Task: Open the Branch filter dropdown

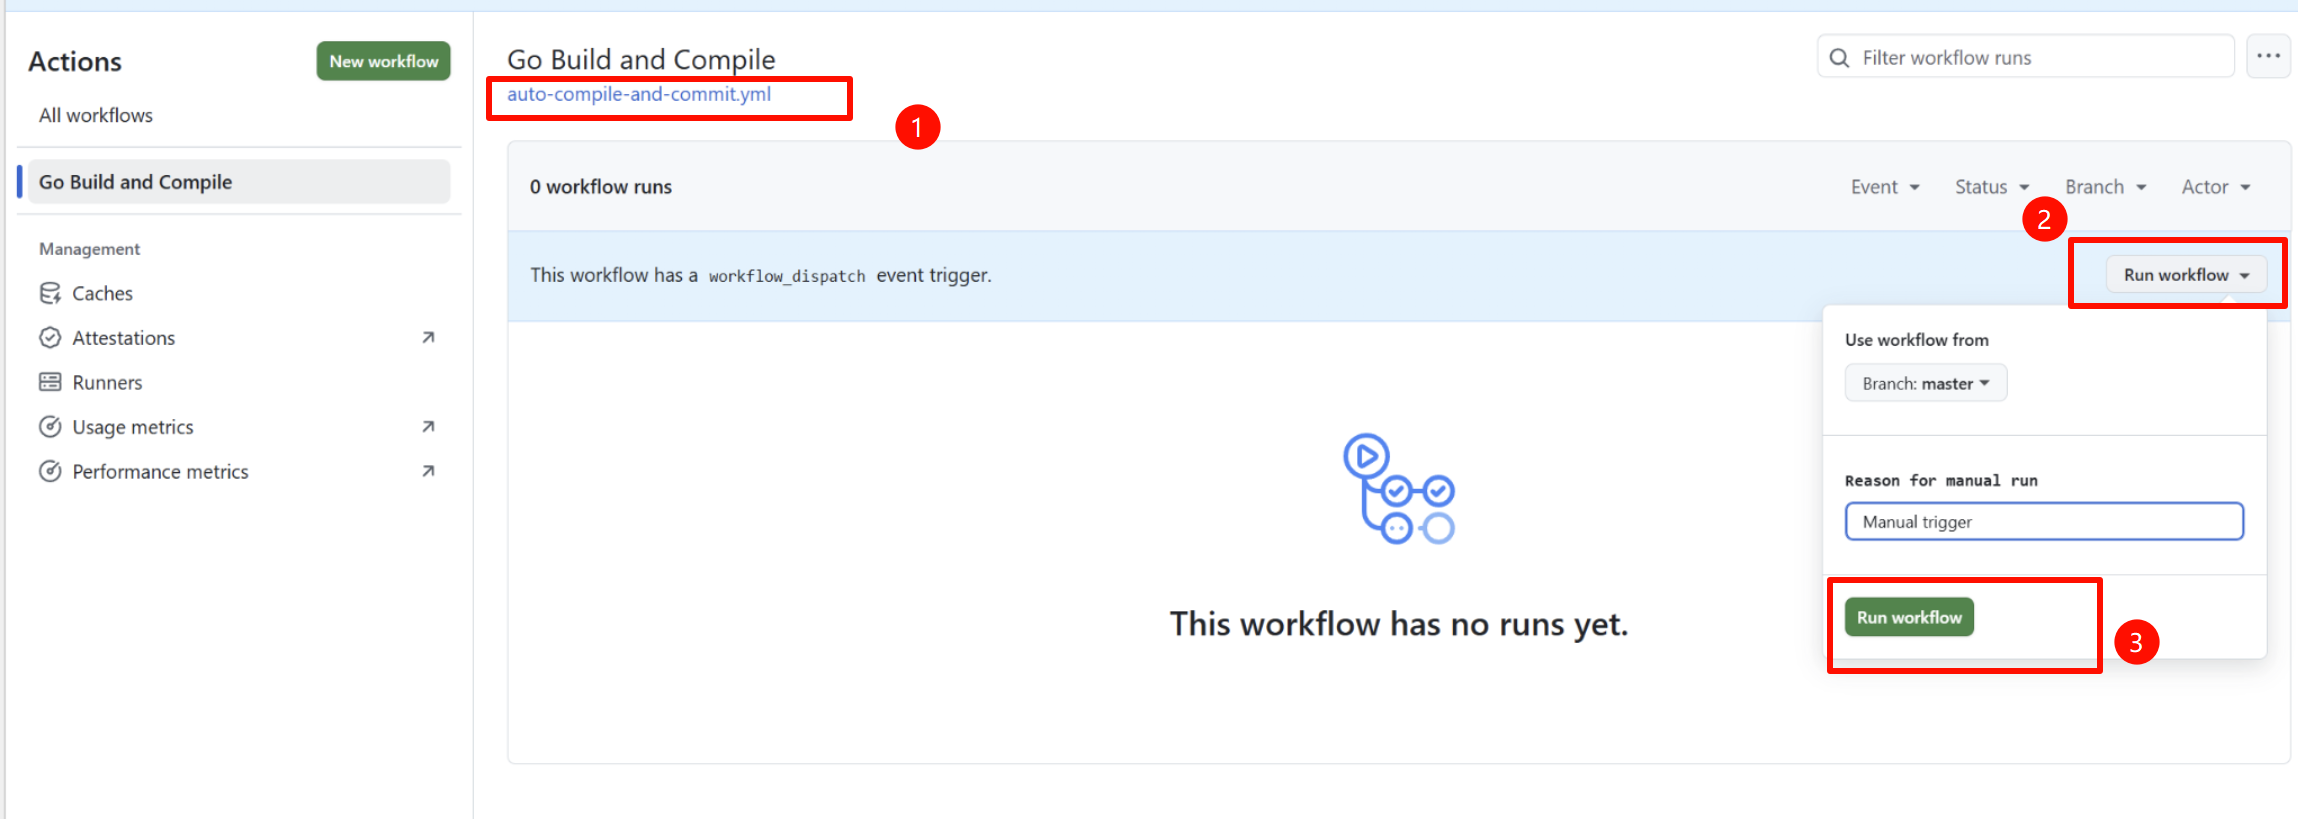Action: pos(2106,187)
